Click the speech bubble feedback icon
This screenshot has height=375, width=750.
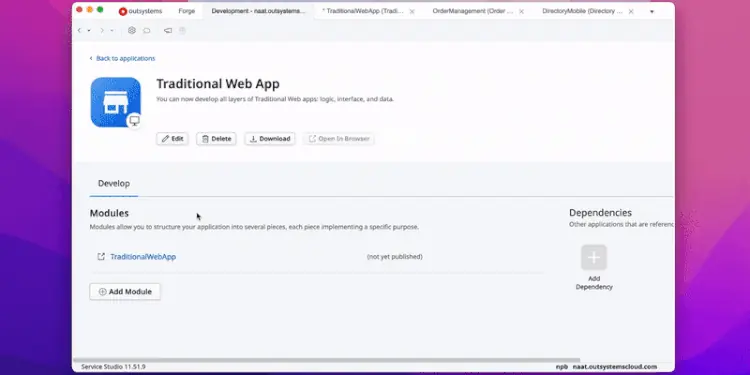click(x=147, y=31)
